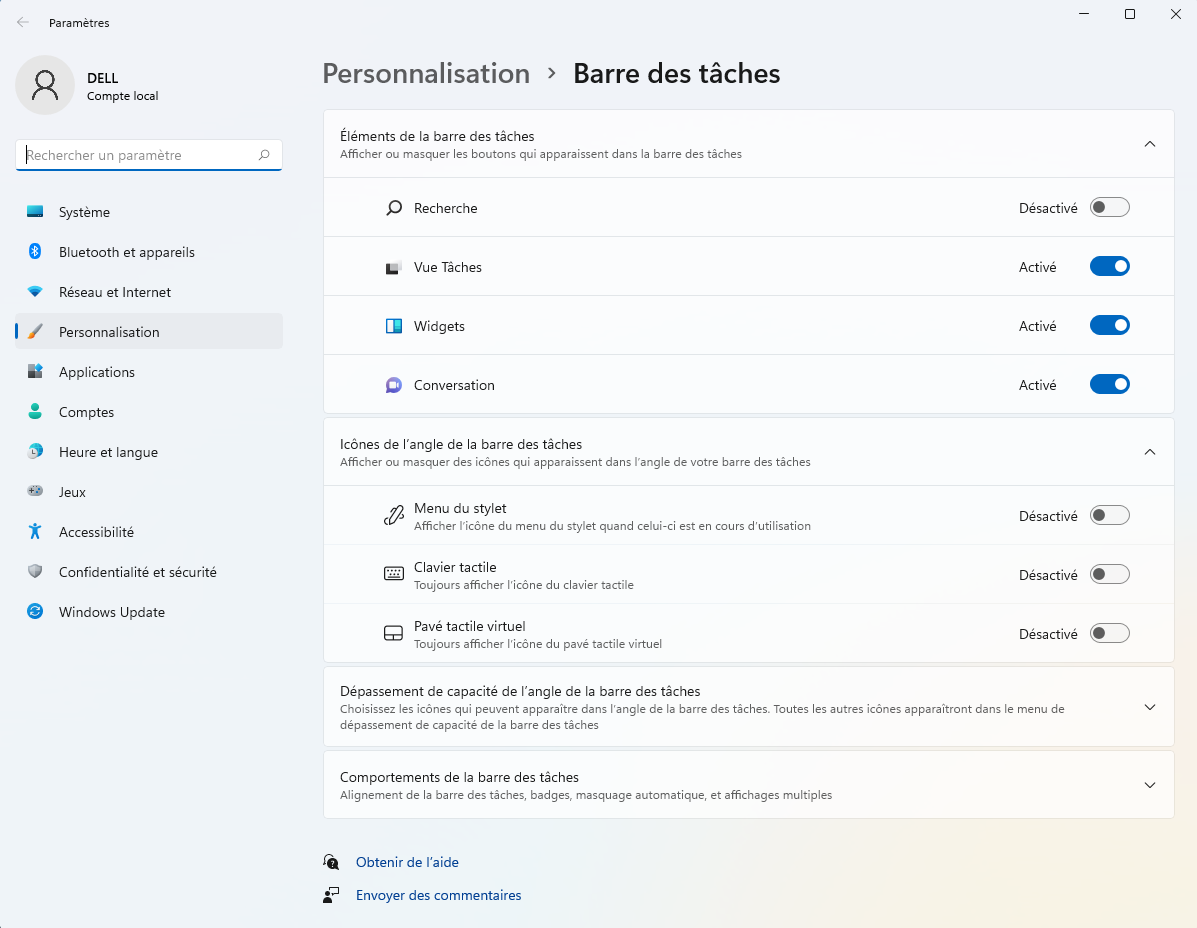Screen dimensions: 1197x928
Task: Open the Obtenir de l'aide link
Action: click(407, 862)
